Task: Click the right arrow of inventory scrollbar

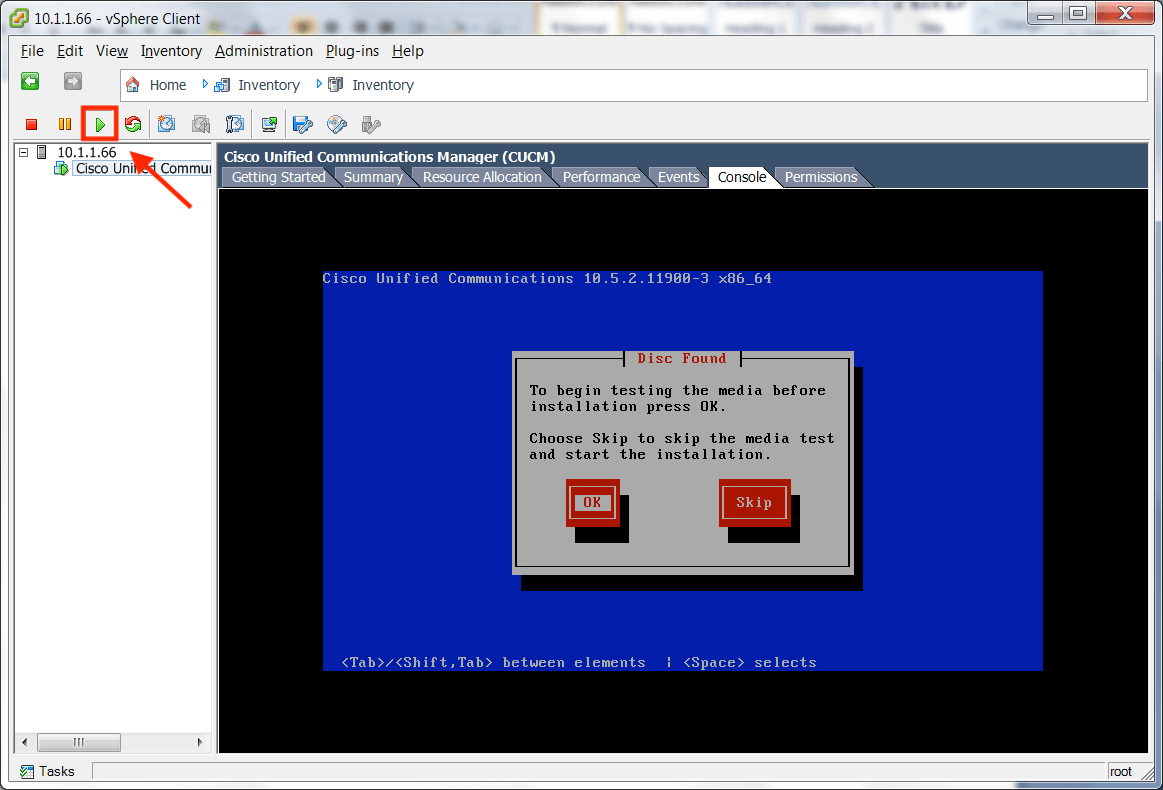Action: tap(200, 742)
